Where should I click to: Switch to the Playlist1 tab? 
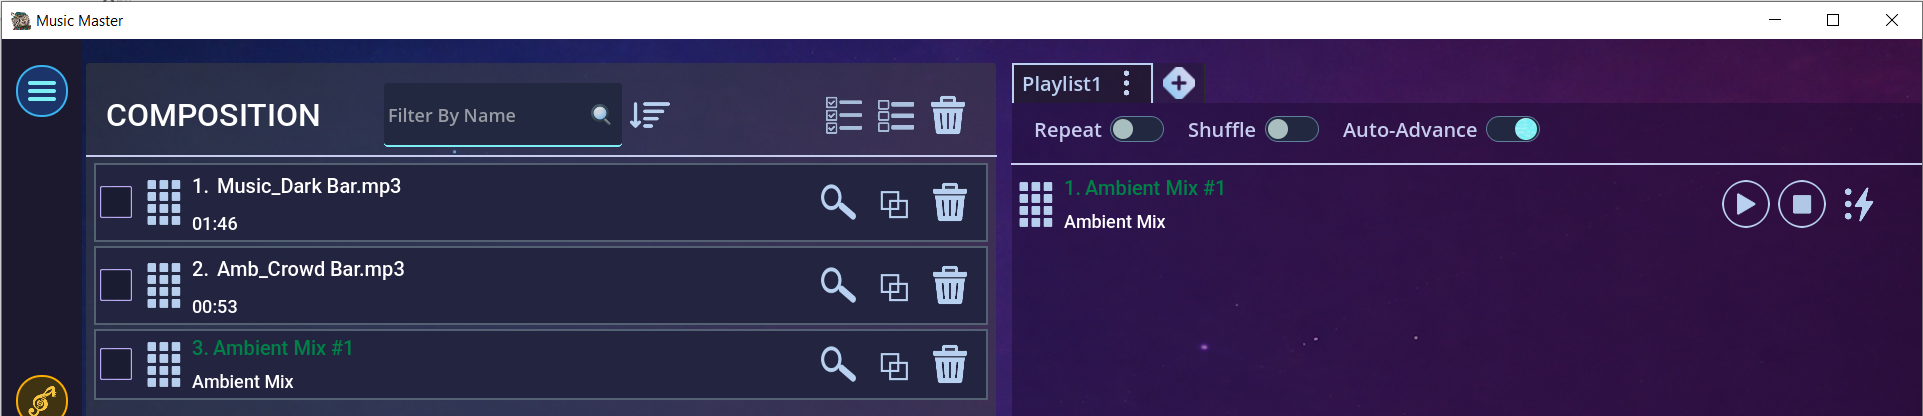point(1061,84)
